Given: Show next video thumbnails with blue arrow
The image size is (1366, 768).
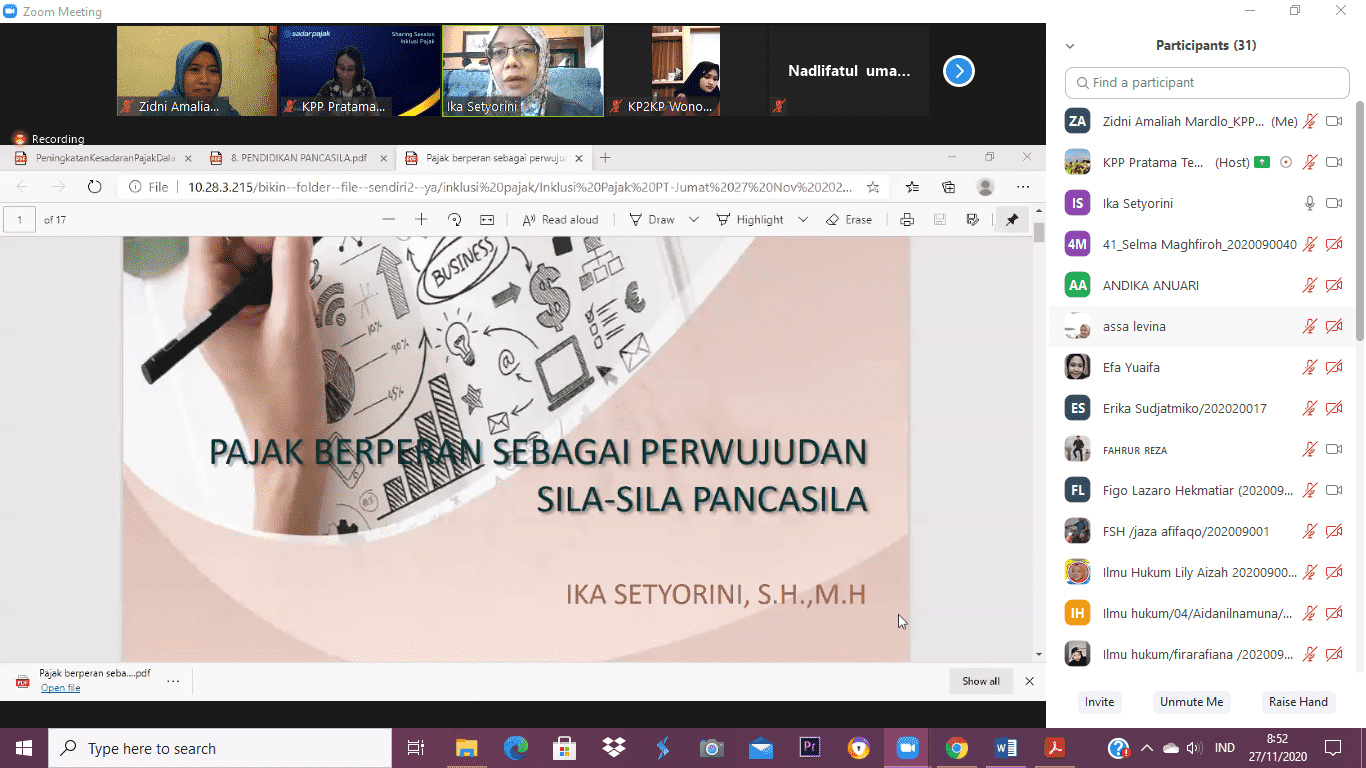Looking at the screenshot, I should click(958, 71).
